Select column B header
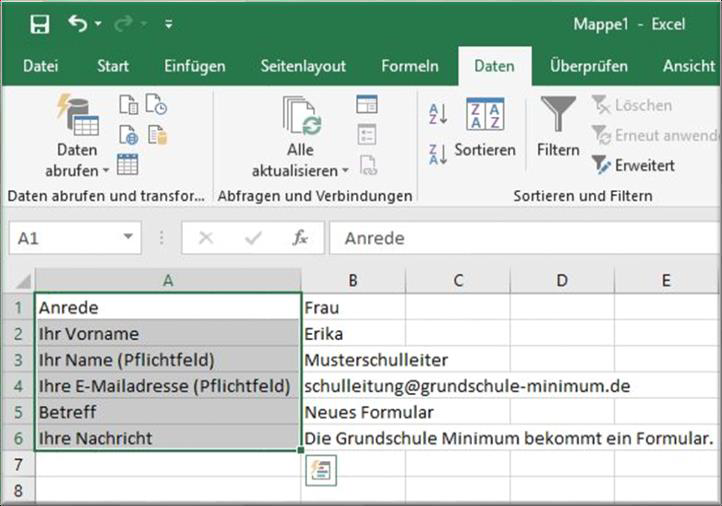Image resolution: width=722 pixels, height=506 pixels. click(353, 281)
